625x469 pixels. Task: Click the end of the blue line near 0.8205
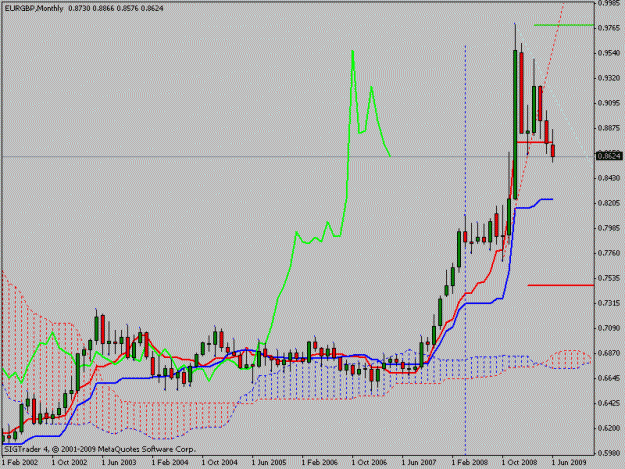[x=552, y=199]
